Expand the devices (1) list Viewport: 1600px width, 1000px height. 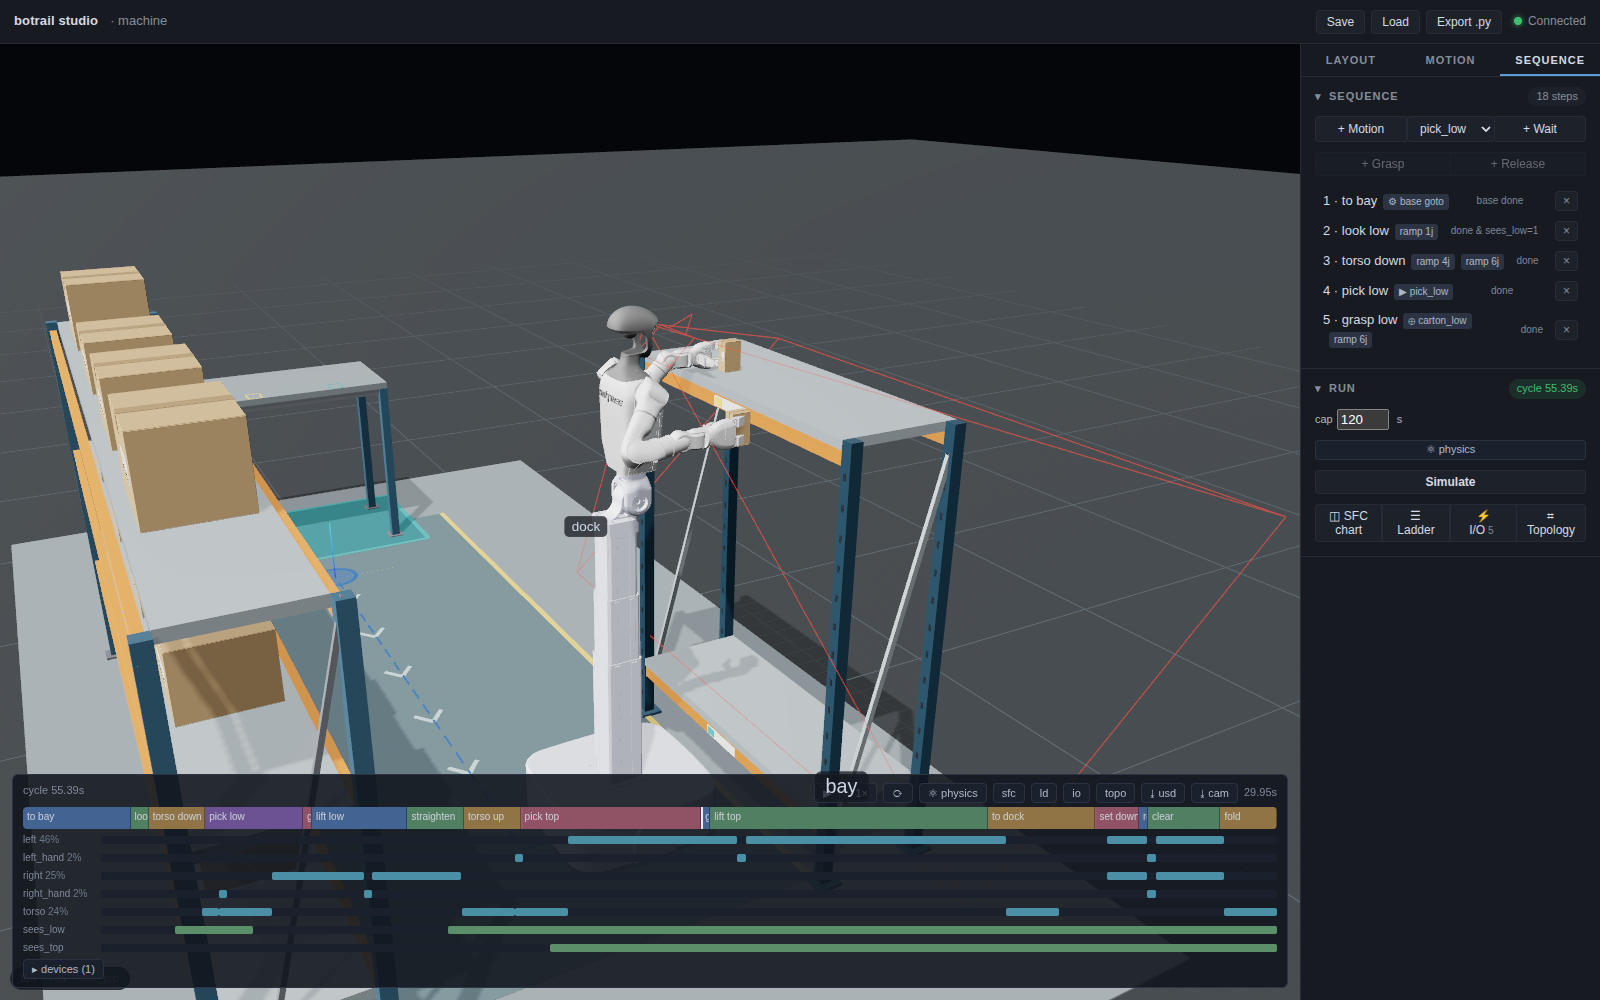click(64, 969)
